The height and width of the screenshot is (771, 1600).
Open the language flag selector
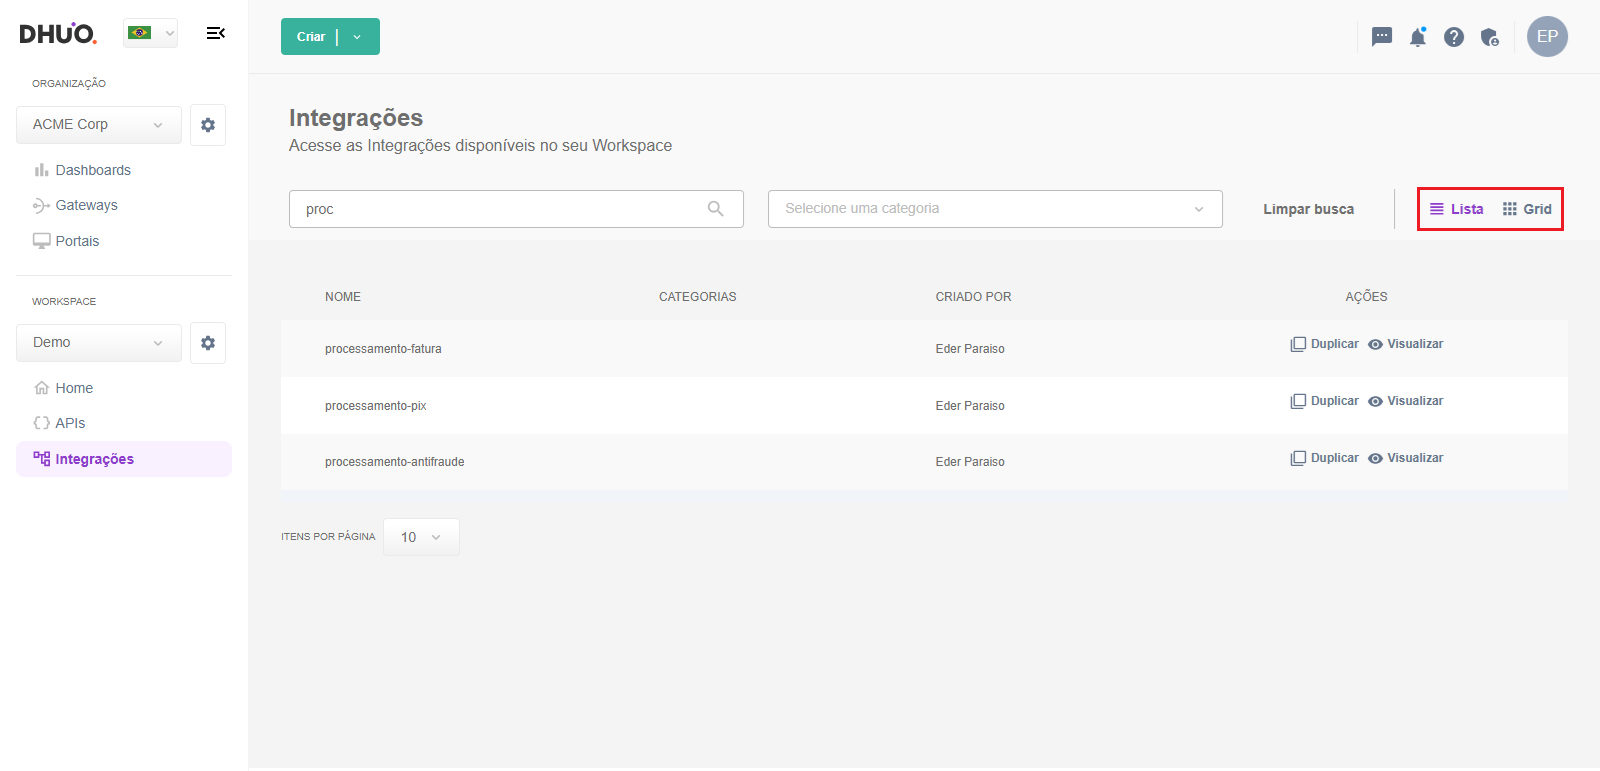click(x=151, y=33)
